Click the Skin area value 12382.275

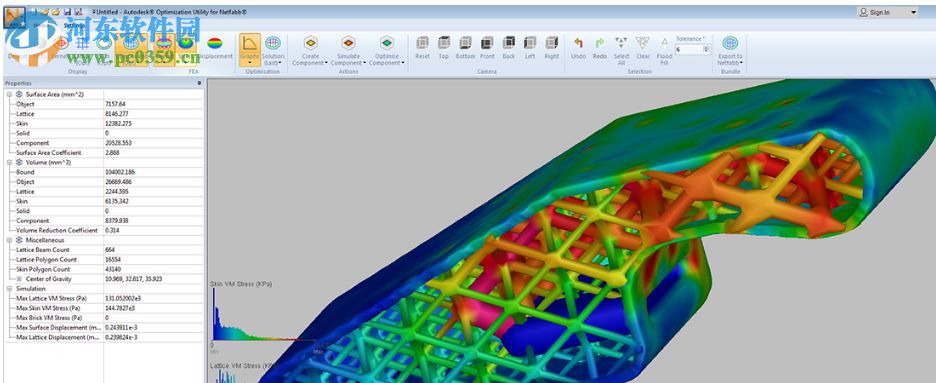click(x=117, y=123)
